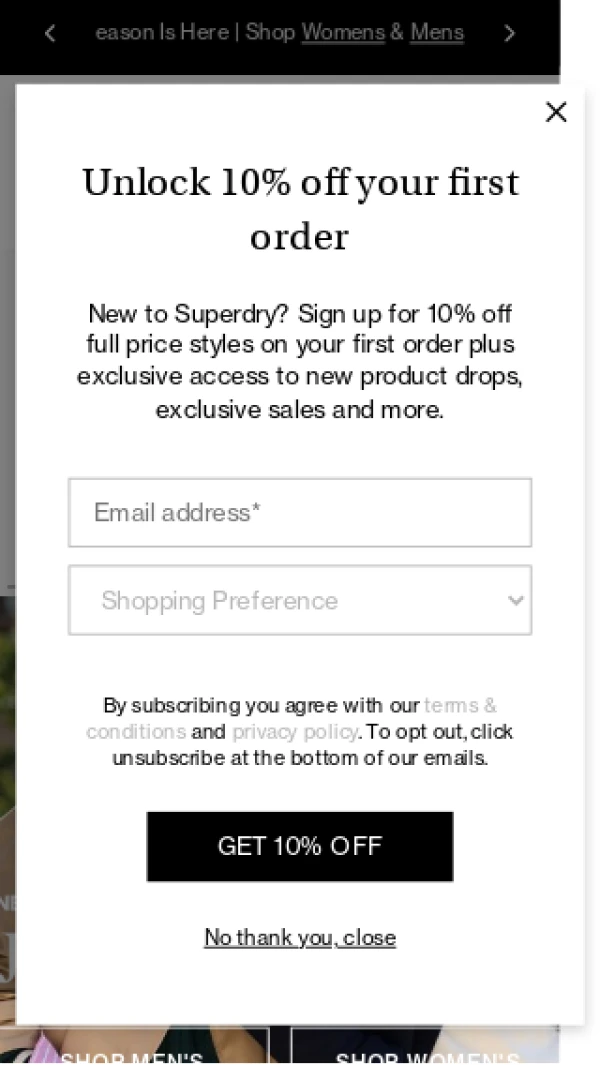Screen dimensions: 600x1065
Task: Click the next announcement arrow in banner
Action: 509,33
